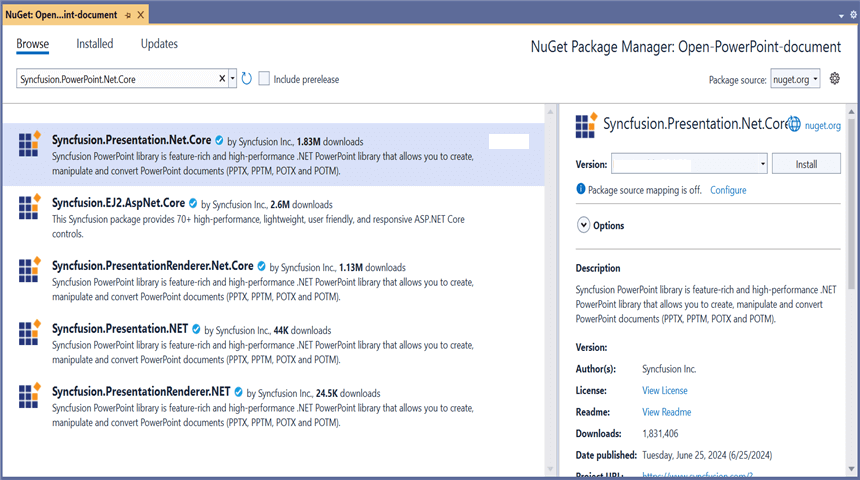Select Syncfusion.PresentationRenderer.Net.Core package title
The height and width of the screenshot is (480, 860).
[152, 266]
